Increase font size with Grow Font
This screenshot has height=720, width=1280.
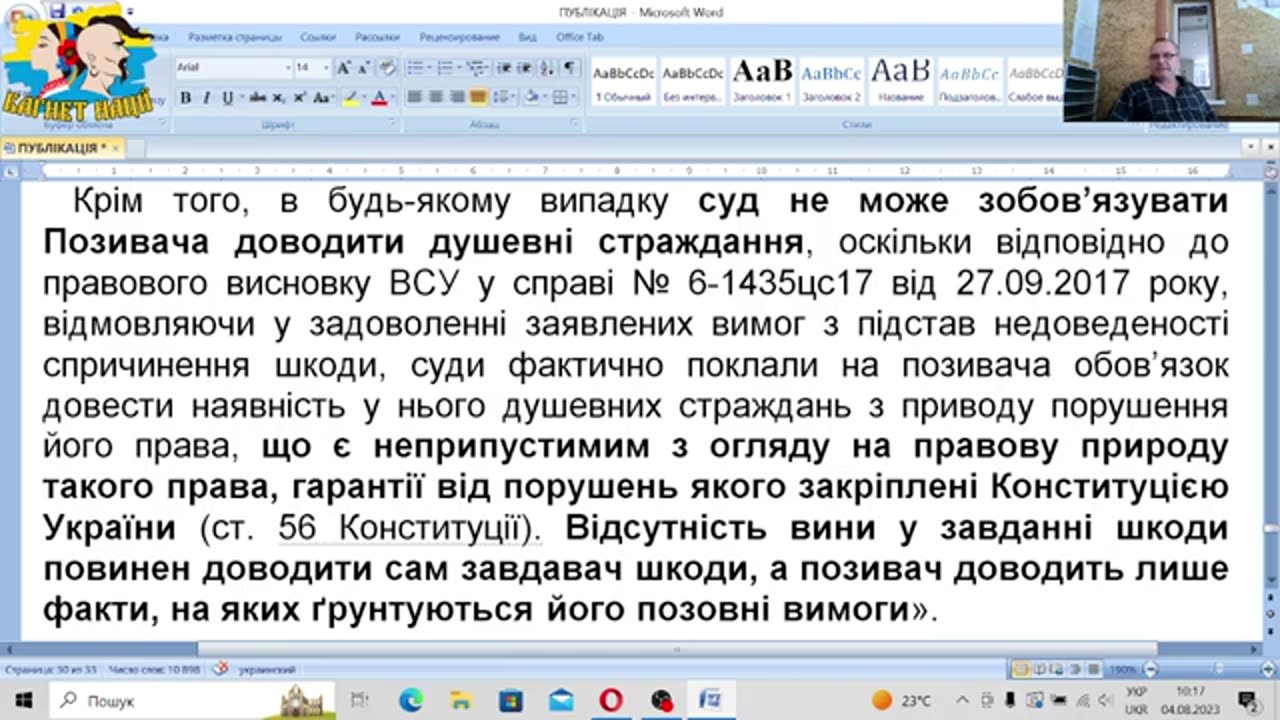point(342,68)
